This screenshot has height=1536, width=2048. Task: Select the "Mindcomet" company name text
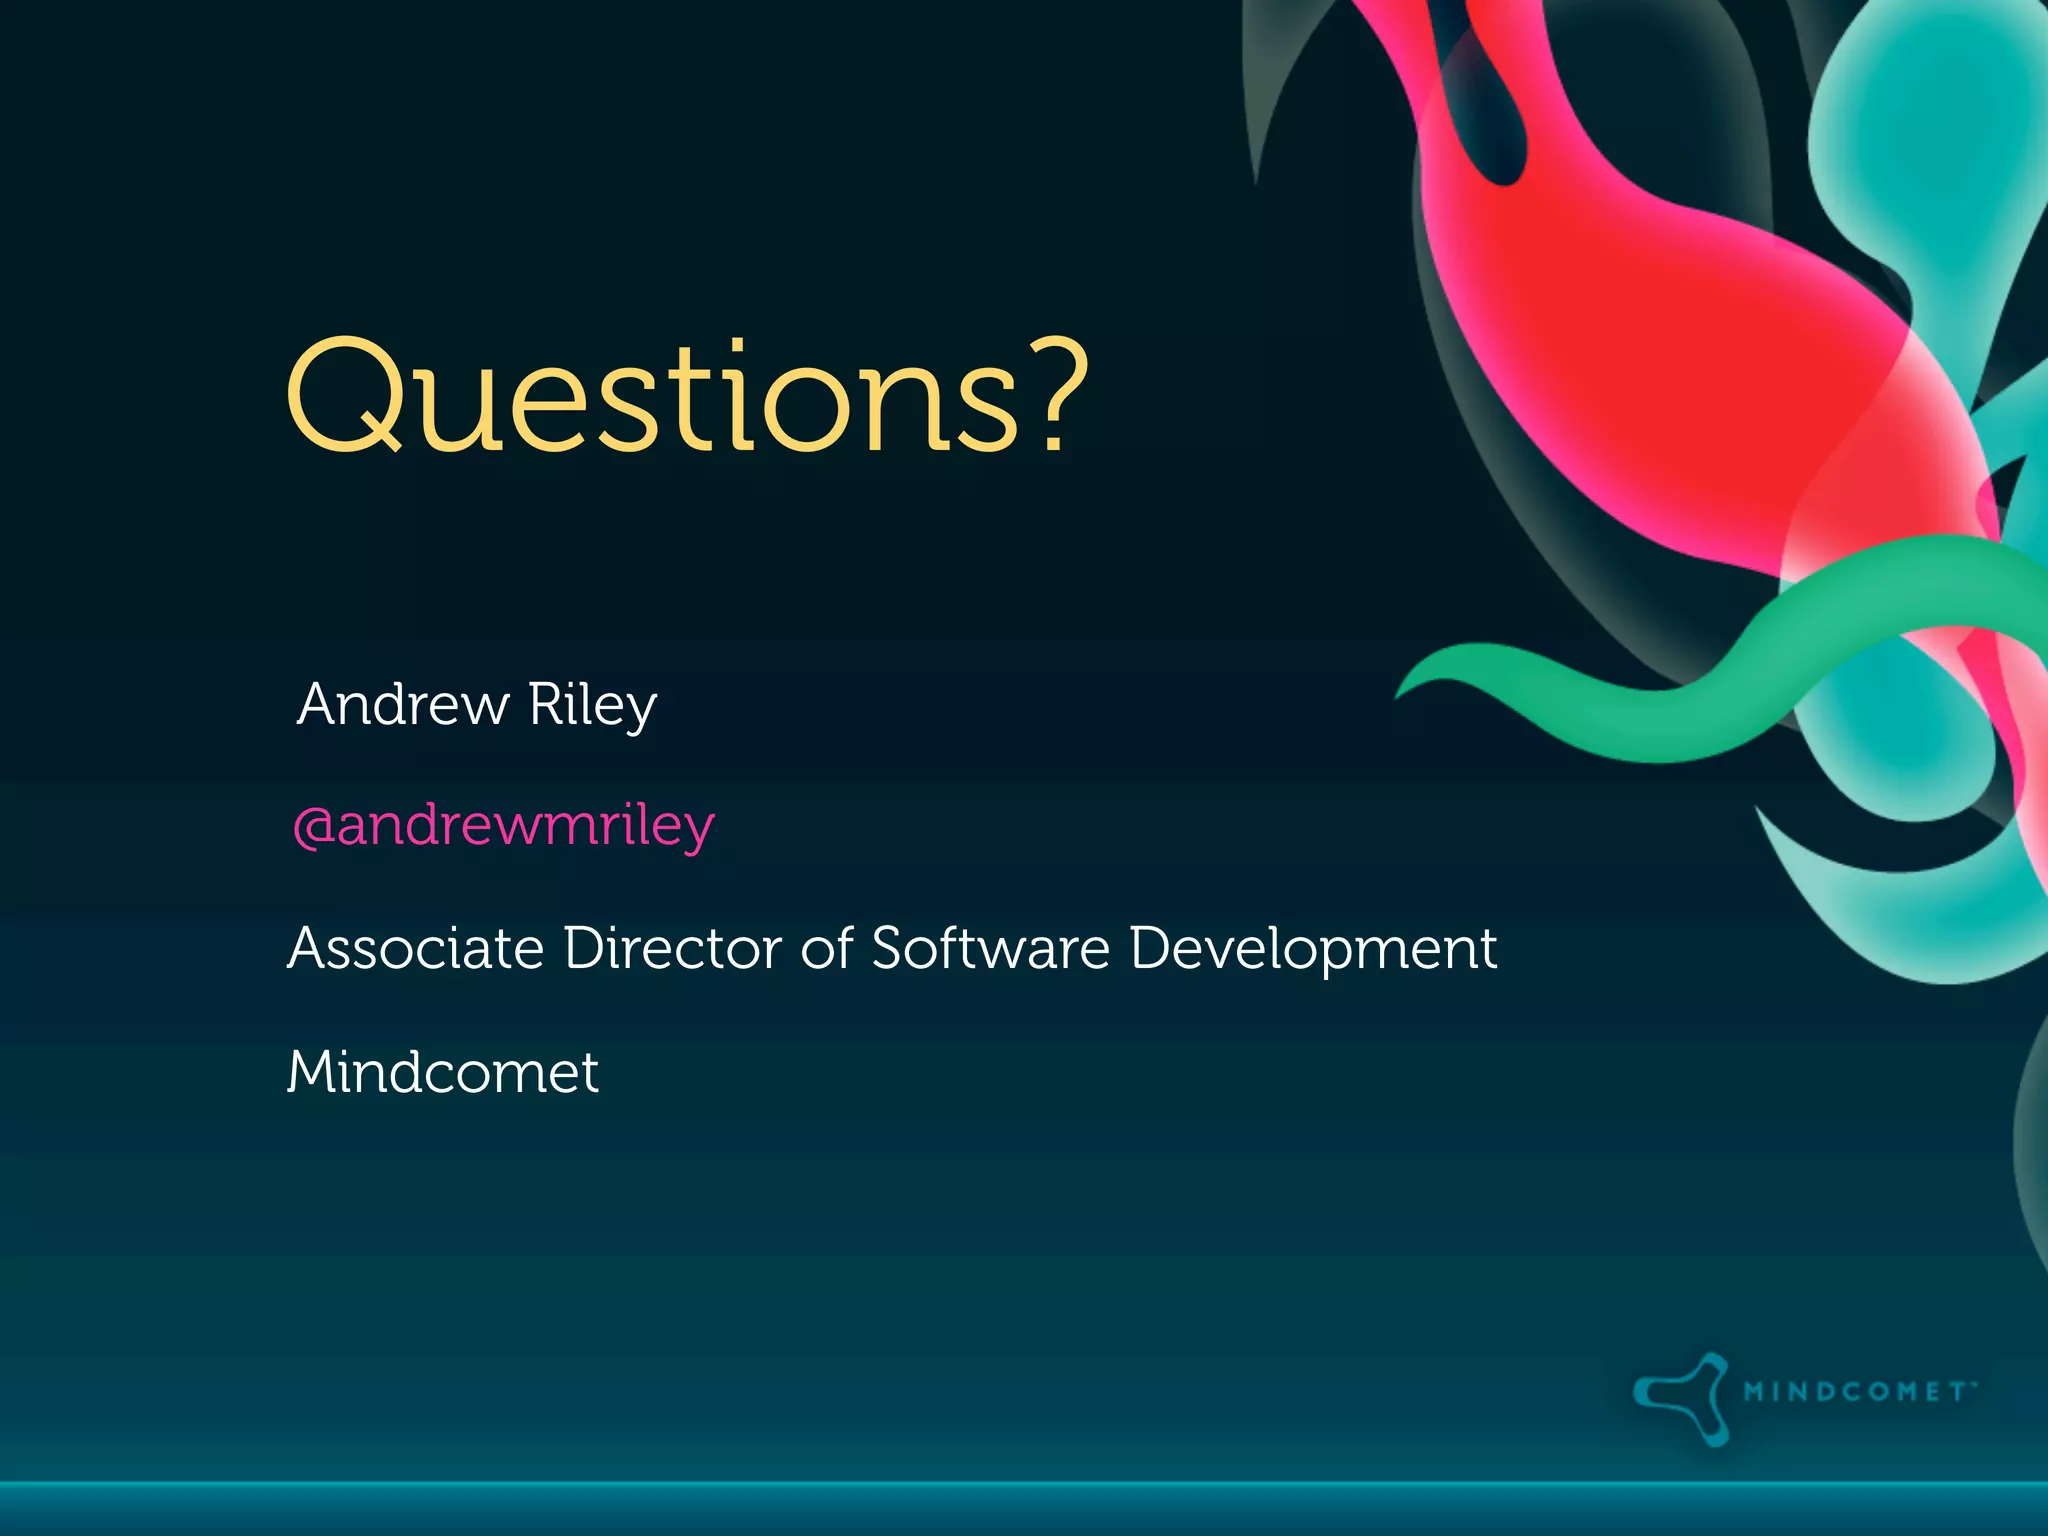(443, 1072)
